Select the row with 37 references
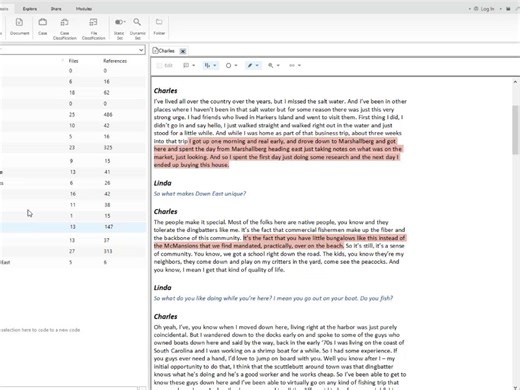 [x=73, y=240]
